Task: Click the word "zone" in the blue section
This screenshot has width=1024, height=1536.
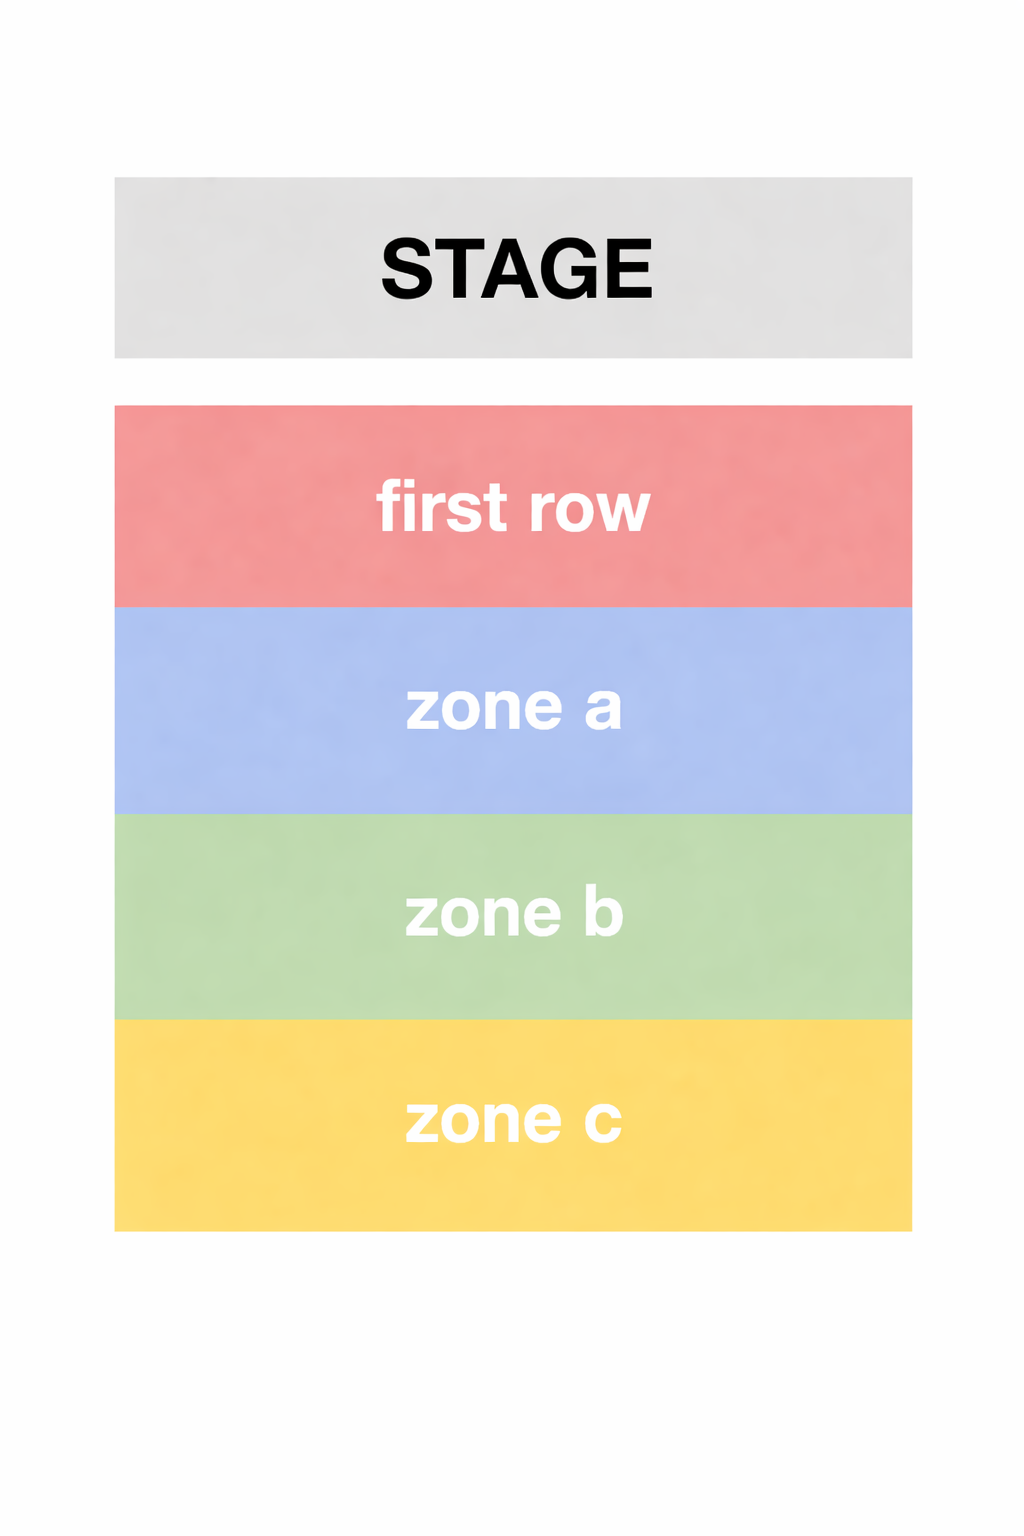Action: 484,709
